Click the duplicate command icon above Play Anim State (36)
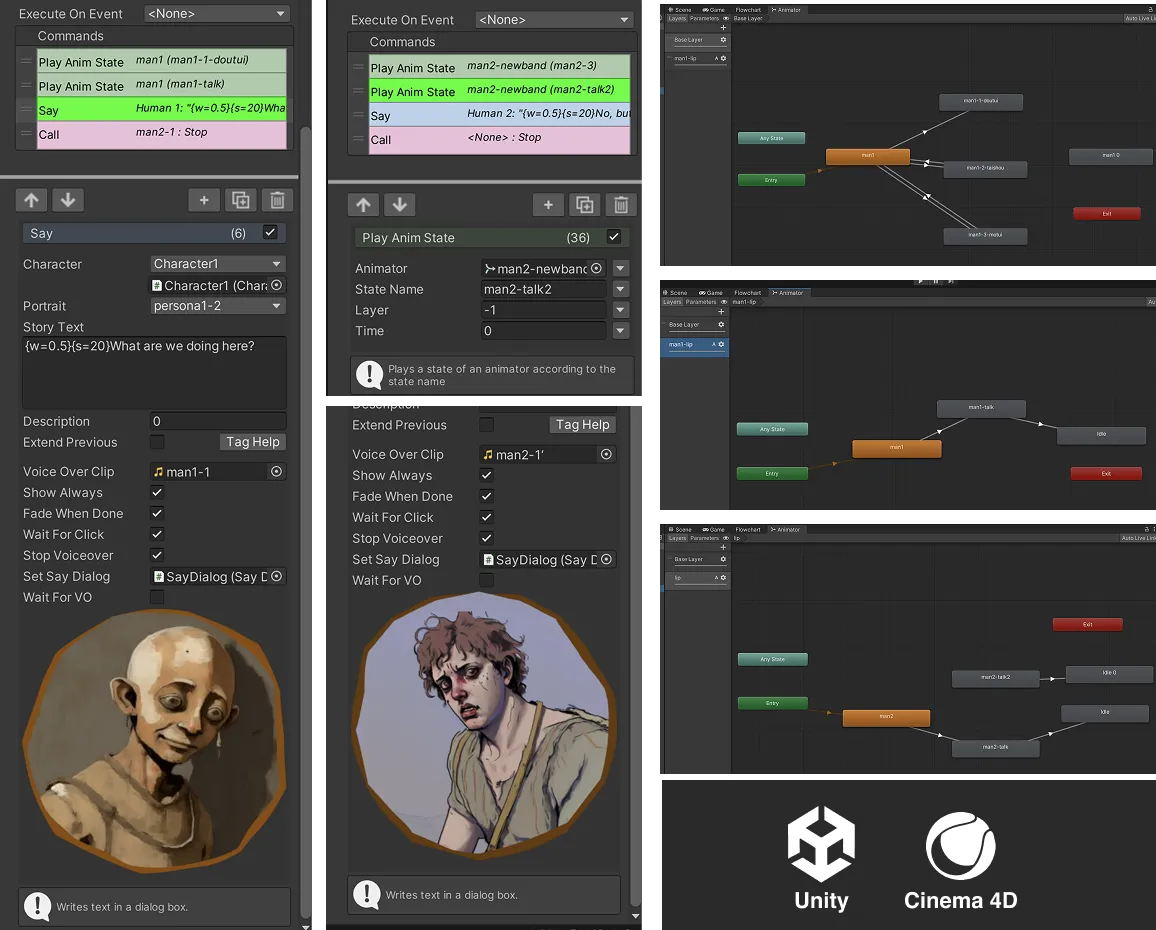Image resolution: width=1156 pixels, height=930 pixels. tap(584, 205)
